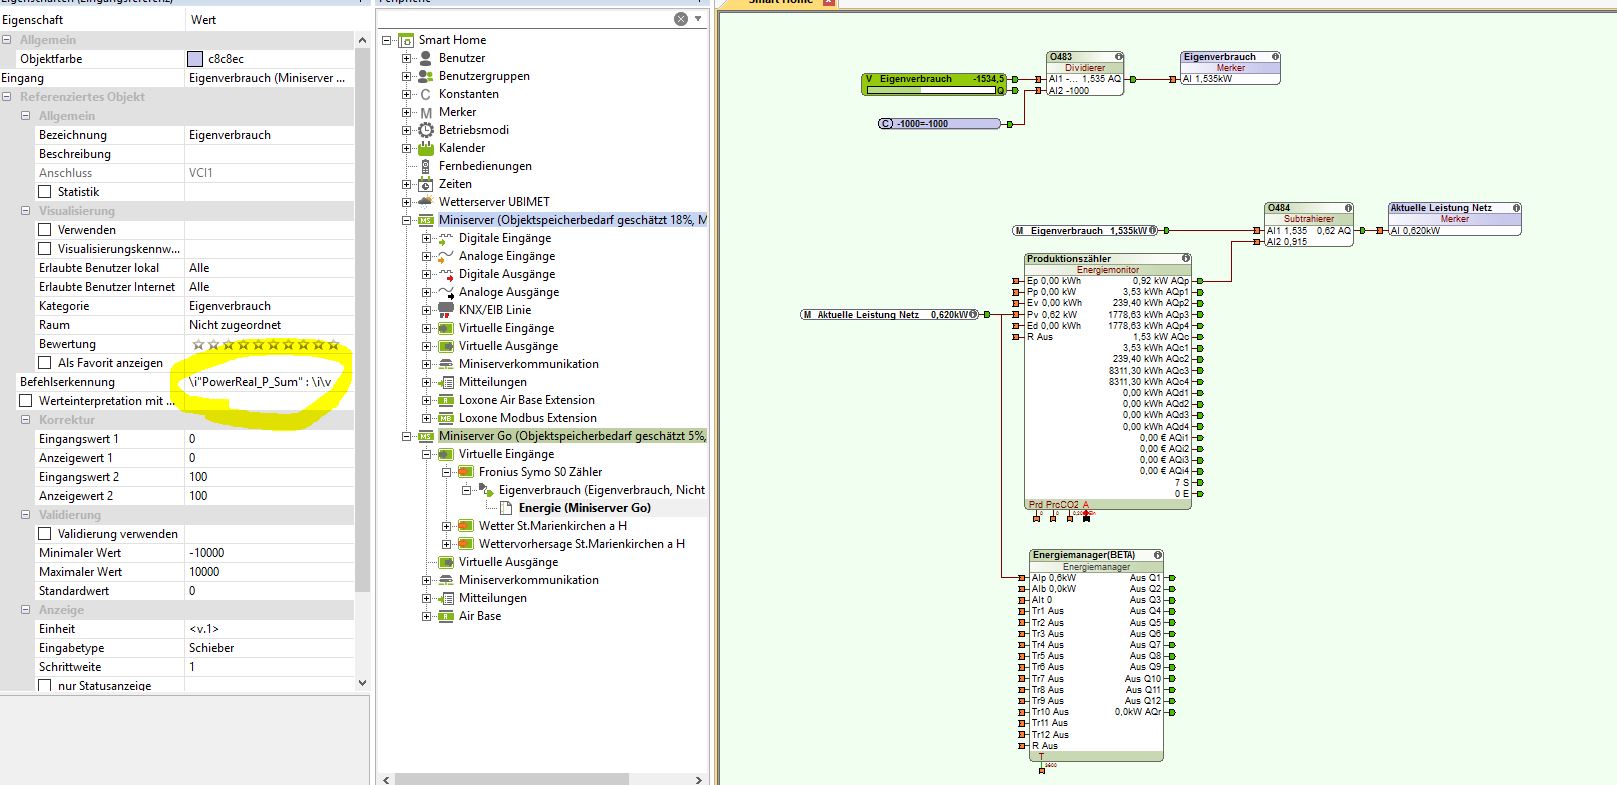Select Energie (Miniserver Go) tree entry
This screenshot has height=785, width=1617.
tap(584, 508)
